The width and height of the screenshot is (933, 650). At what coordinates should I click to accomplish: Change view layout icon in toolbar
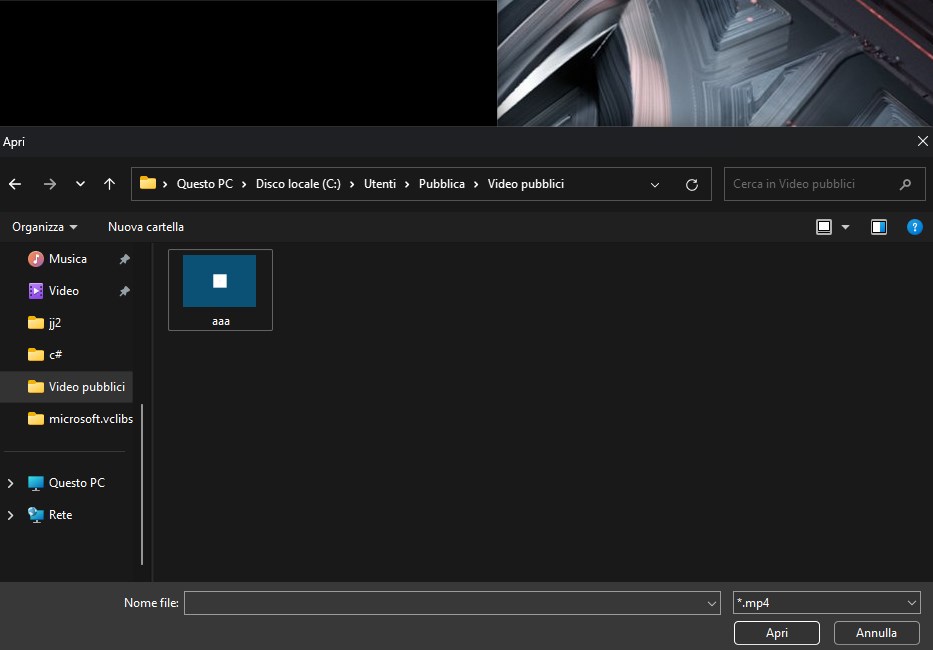point(824,227)
